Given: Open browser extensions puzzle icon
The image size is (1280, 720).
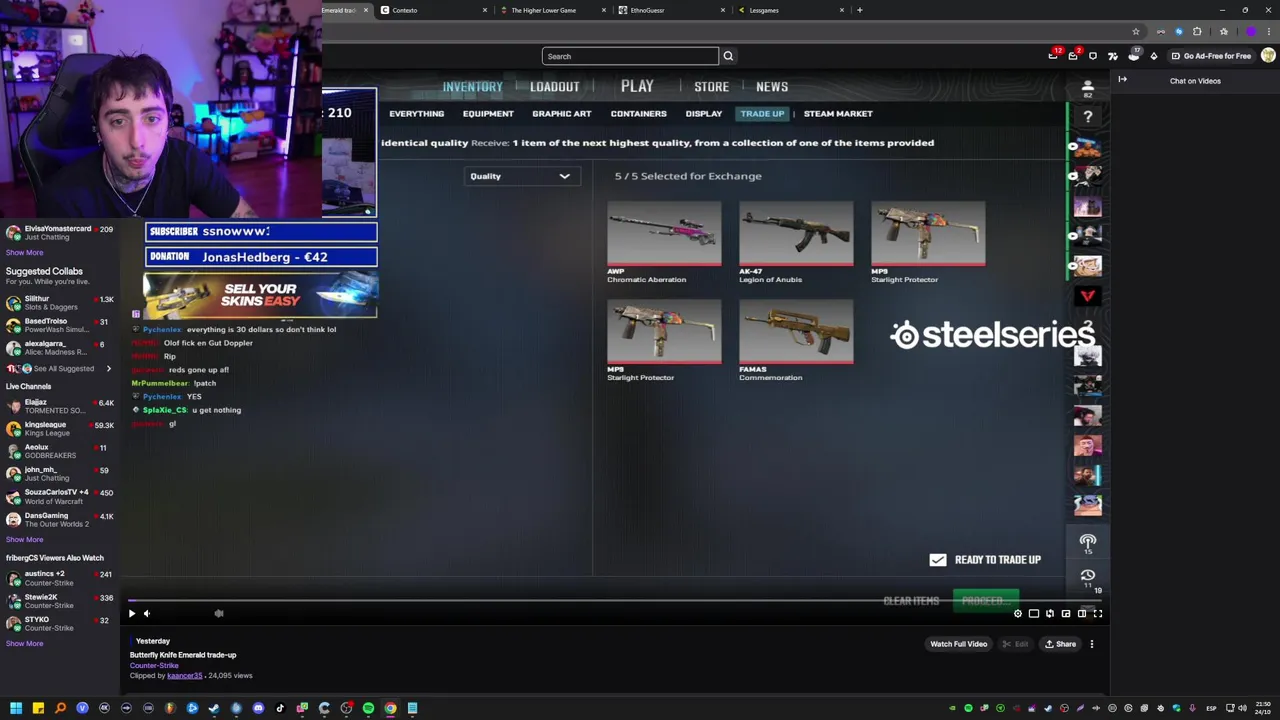Looking at the screenshot, I should coord(1197,32).
